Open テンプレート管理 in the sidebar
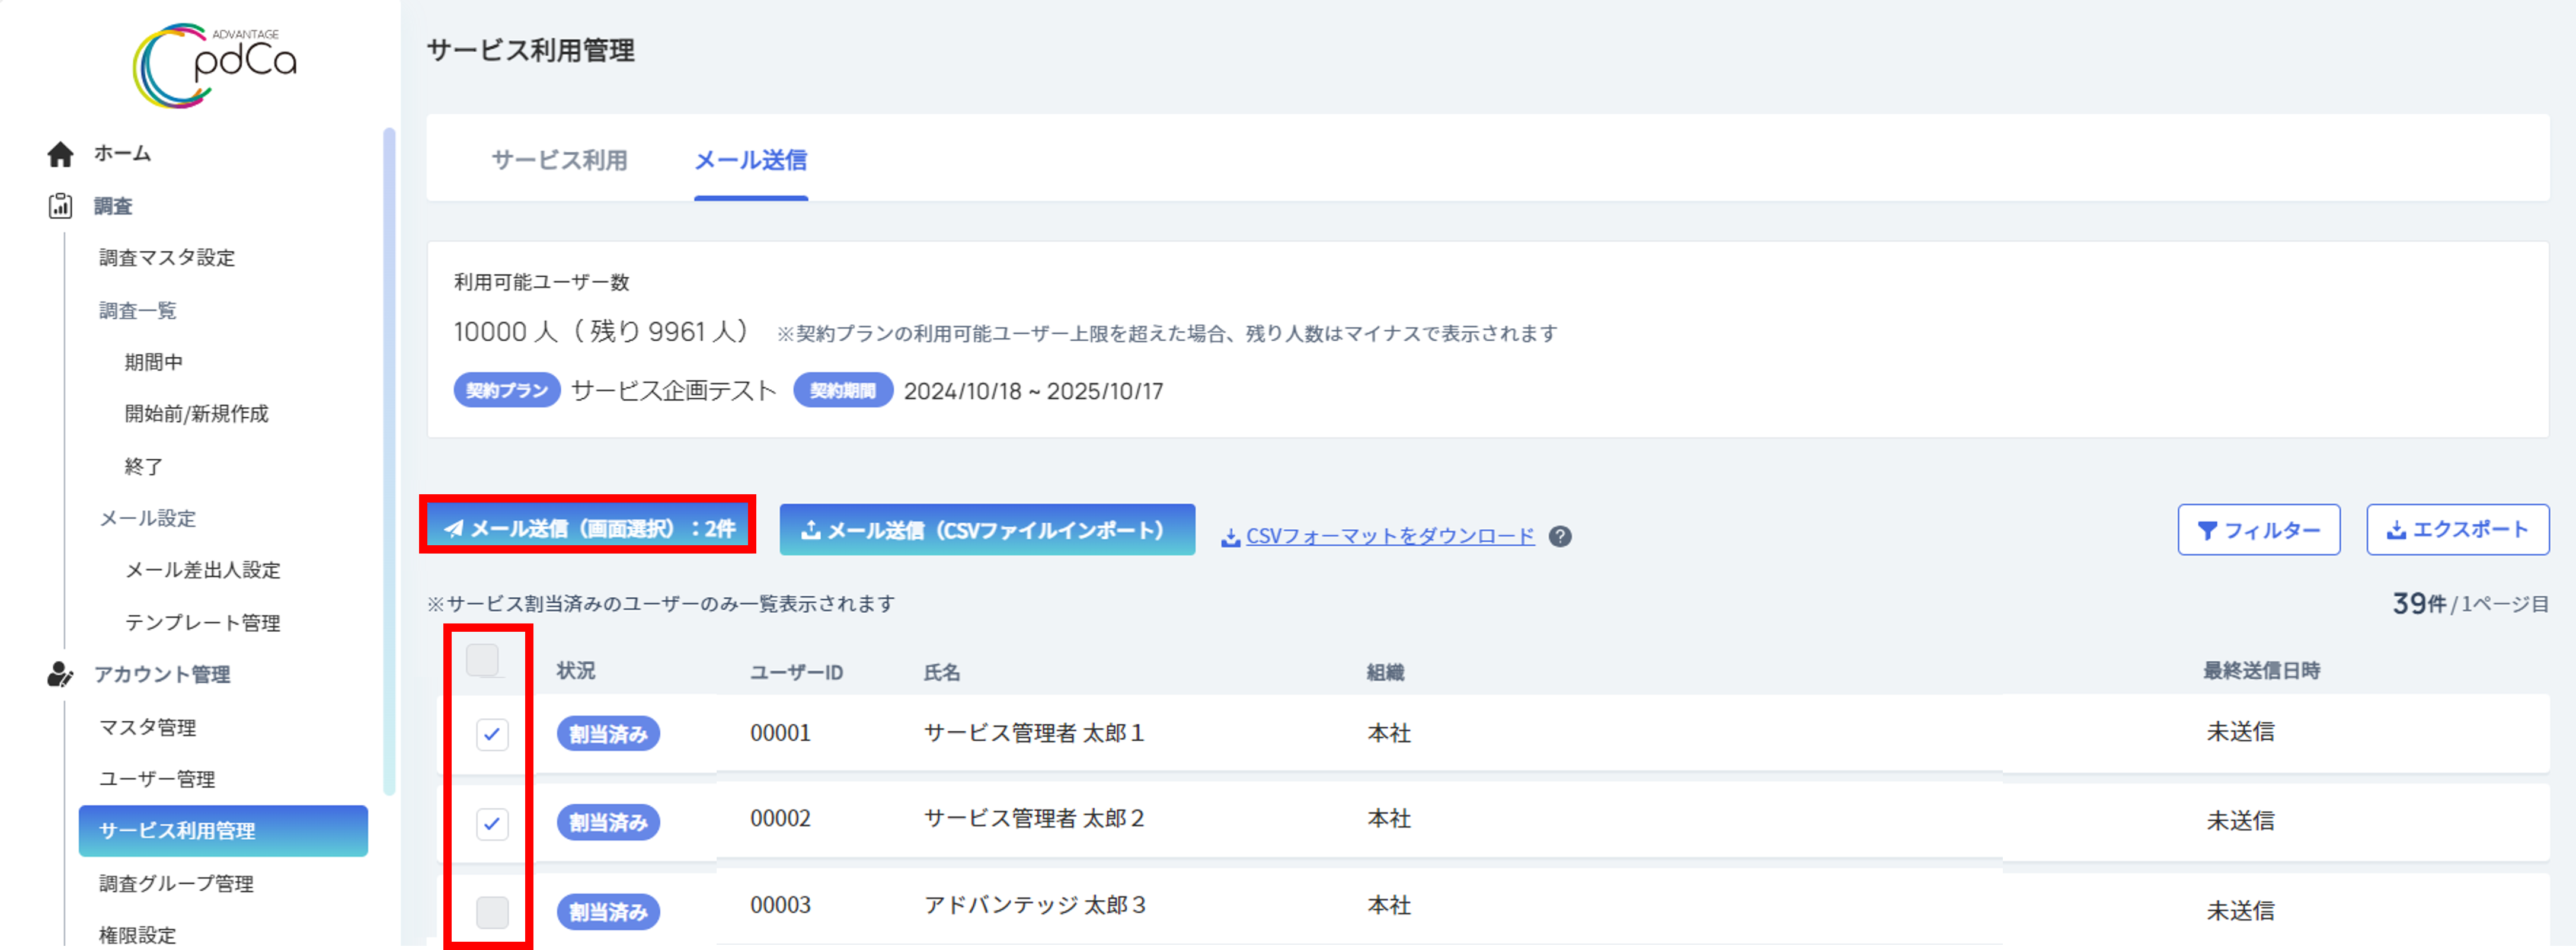This screenshot has width=2576, height=950. 202,623
